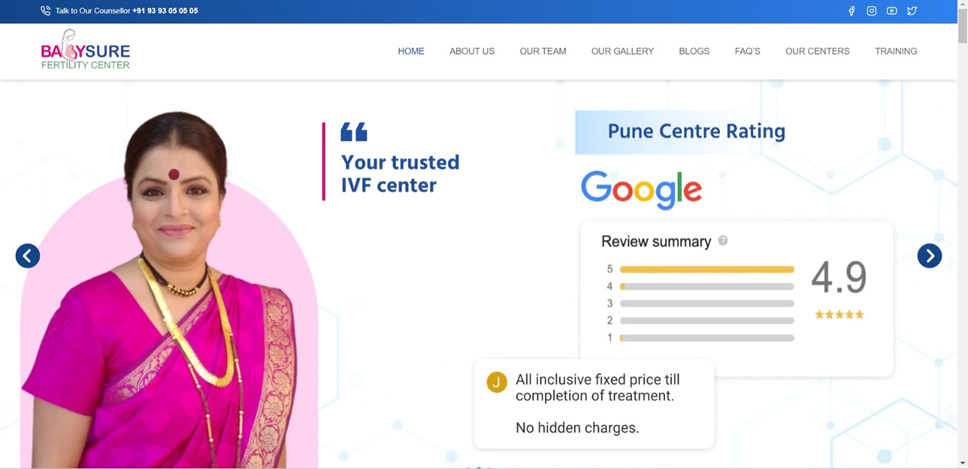Navigate to OUR TEAM

coord(543,51)
